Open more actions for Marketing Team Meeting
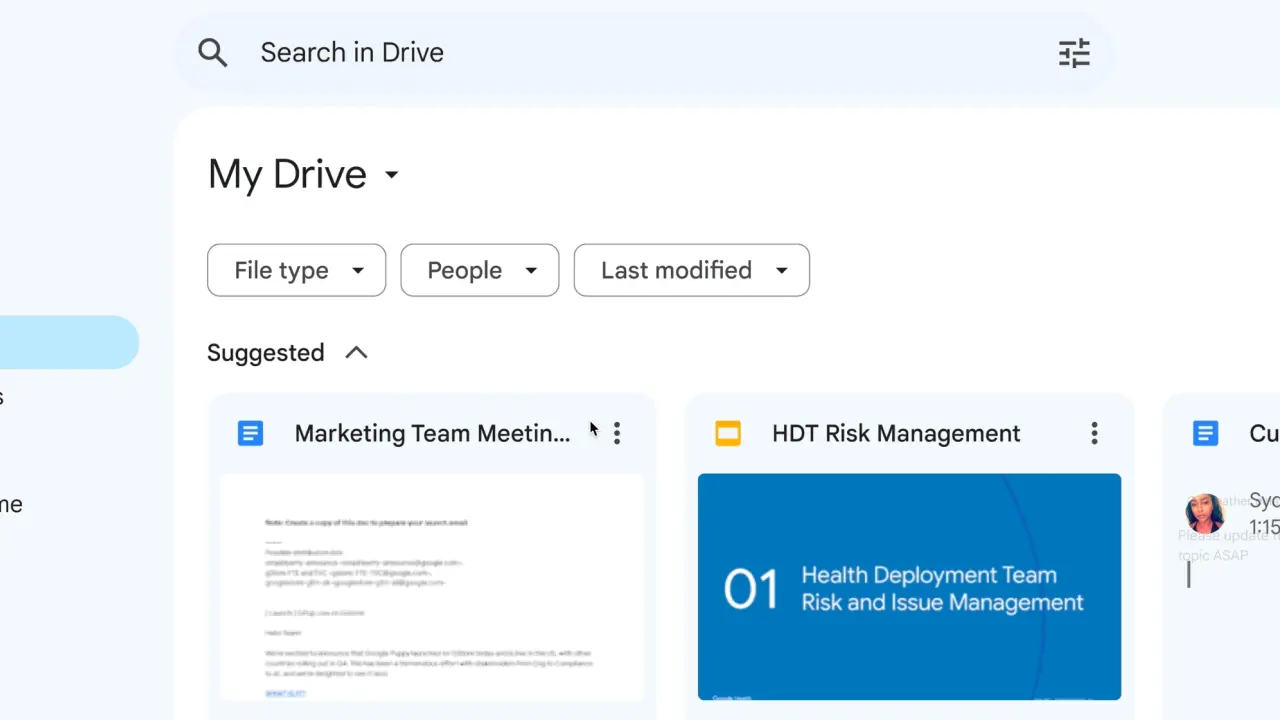This screenshot has width=1280, height=720. (x=617, y=433)
